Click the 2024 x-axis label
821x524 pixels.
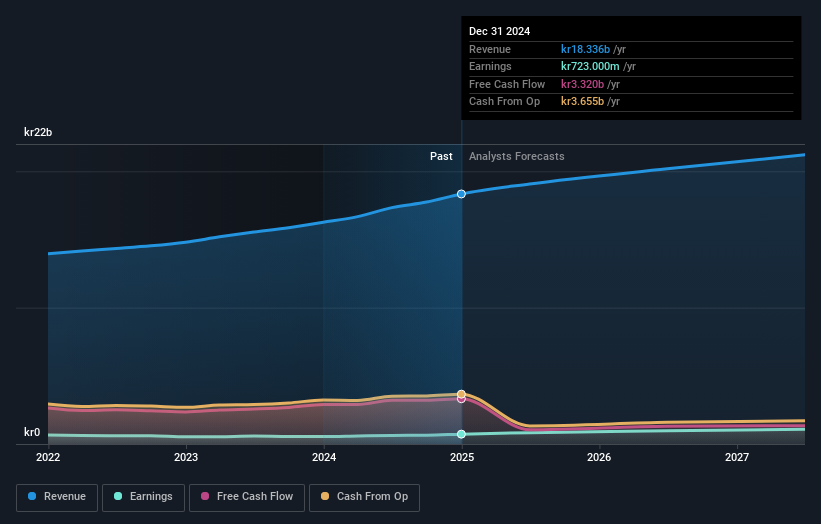click(x=324, y=458)
